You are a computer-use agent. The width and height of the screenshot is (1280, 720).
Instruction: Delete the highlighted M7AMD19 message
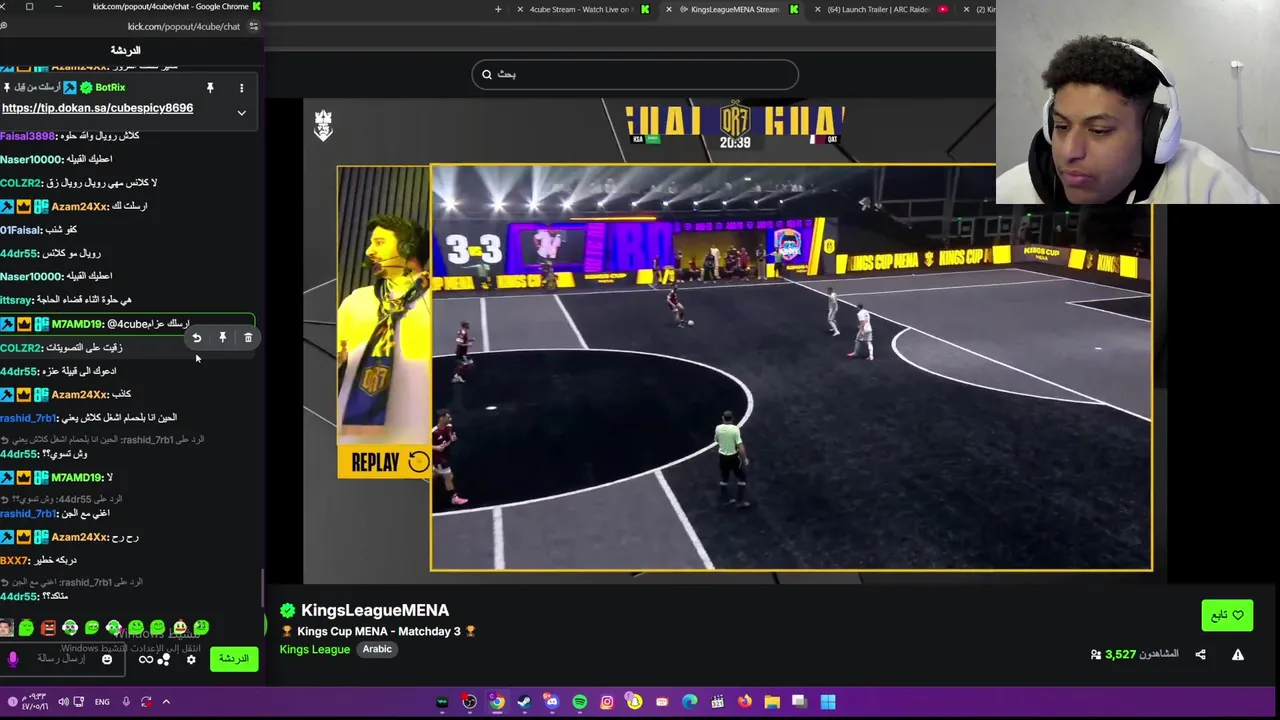[x=248, y=338]
